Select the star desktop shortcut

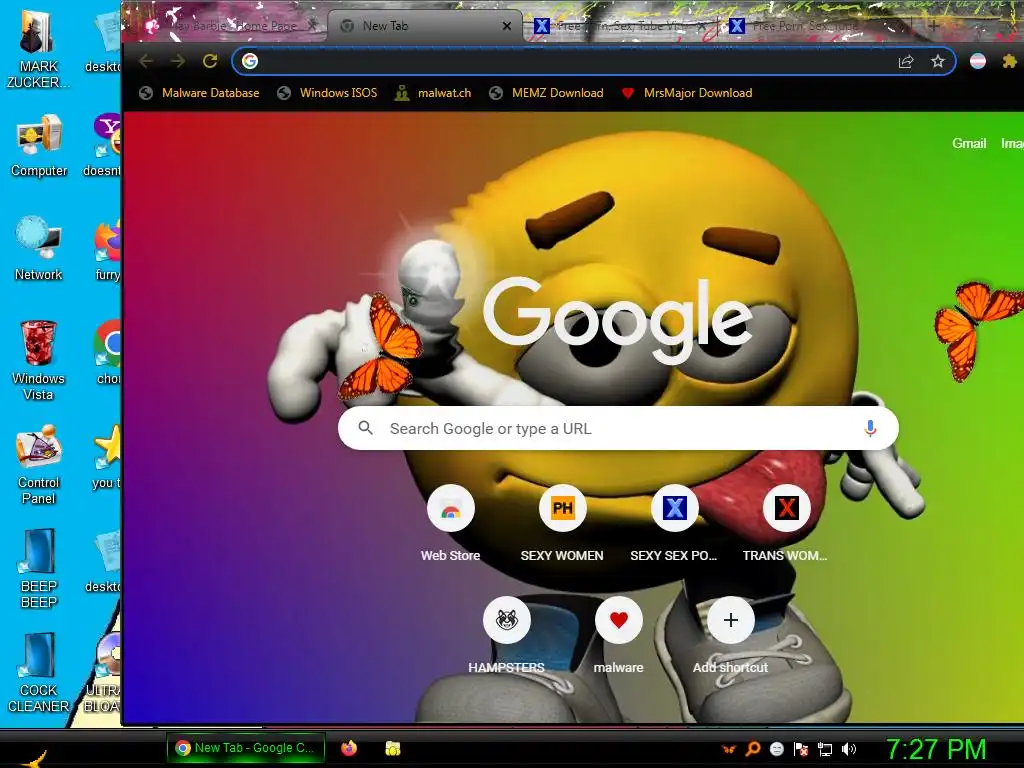point(107,457)
